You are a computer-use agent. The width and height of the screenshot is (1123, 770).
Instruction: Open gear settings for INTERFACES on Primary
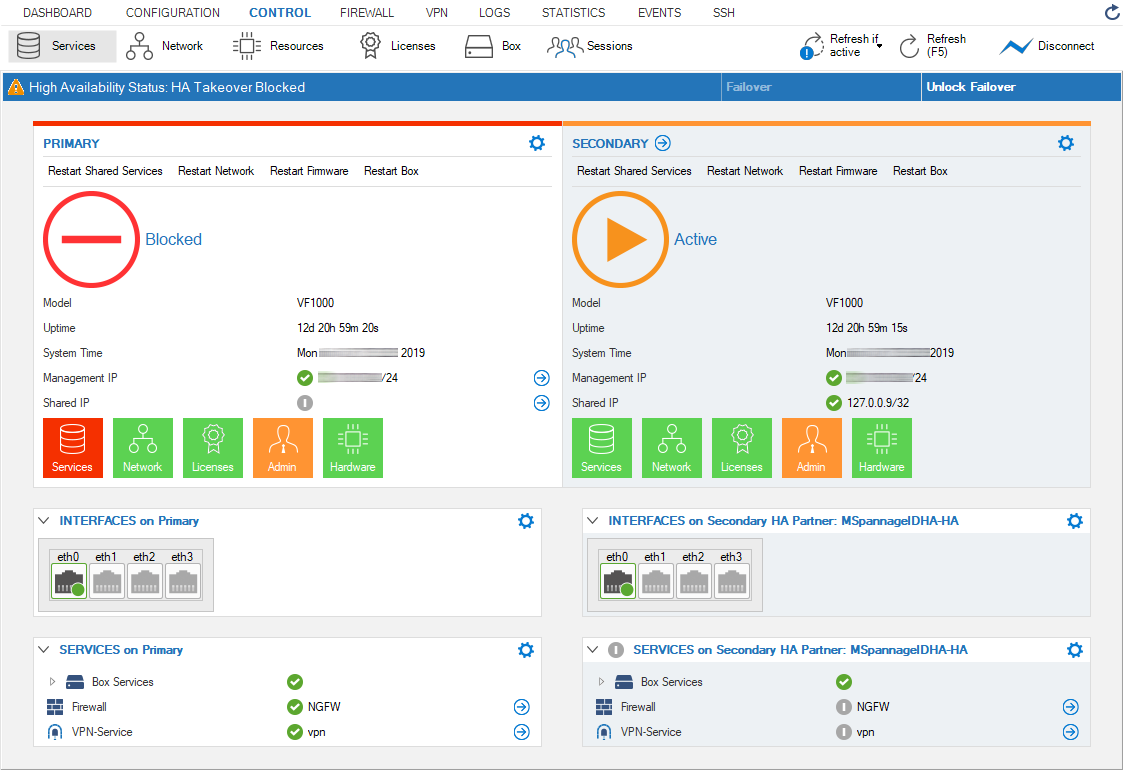click(x=526, y=521)
